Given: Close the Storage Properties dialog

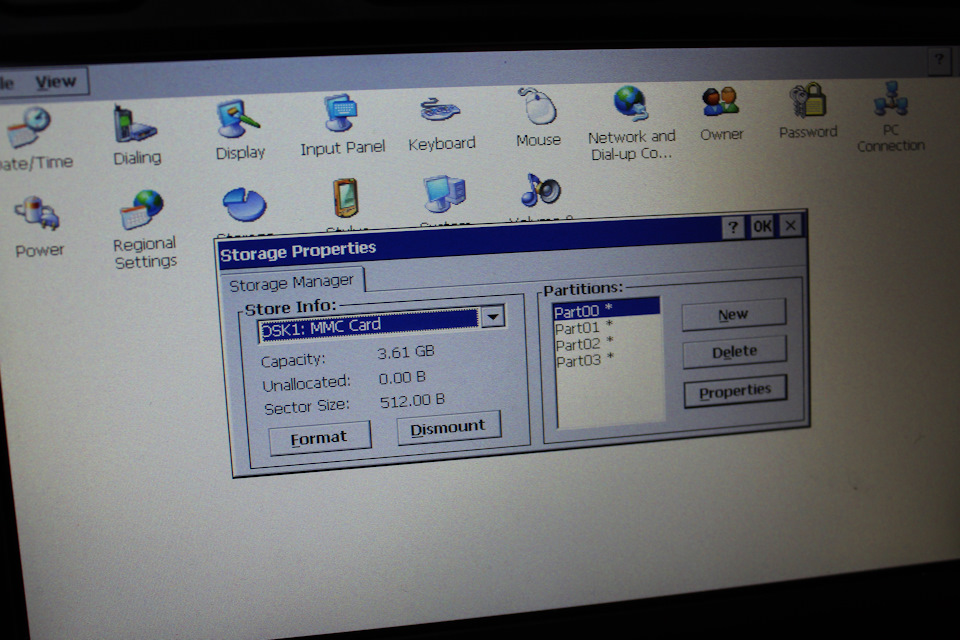Looking at the screenshot, I should [790, 225].
